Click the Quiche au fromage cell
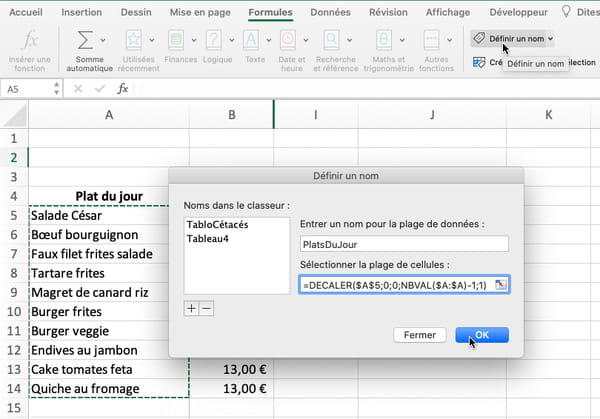The width and height of the screenshot is (600, 419). tap(109, 388)
